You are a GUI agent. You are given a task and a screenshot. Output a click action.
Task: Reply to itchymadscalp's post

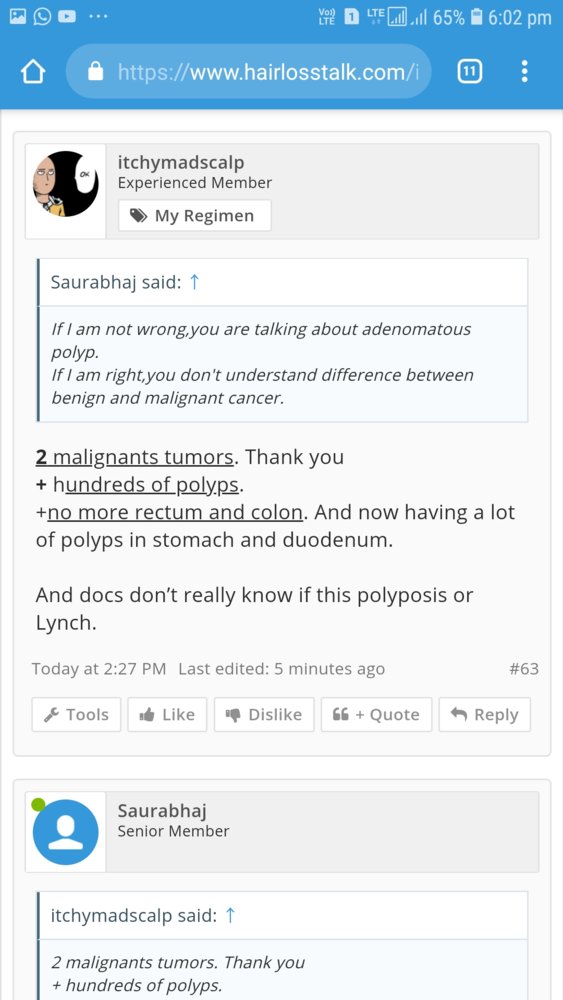point(485,714)
